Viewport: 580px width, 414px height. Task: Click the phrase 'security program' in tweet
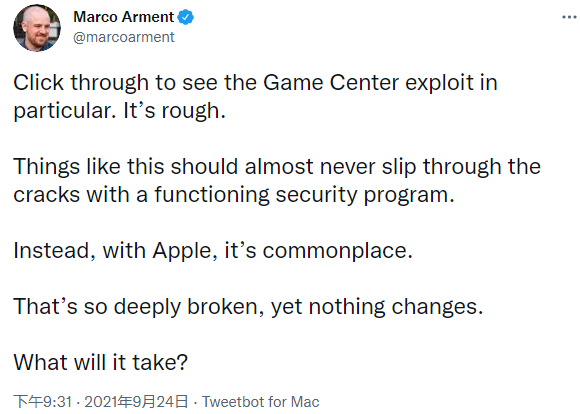[x=365, y=195]
